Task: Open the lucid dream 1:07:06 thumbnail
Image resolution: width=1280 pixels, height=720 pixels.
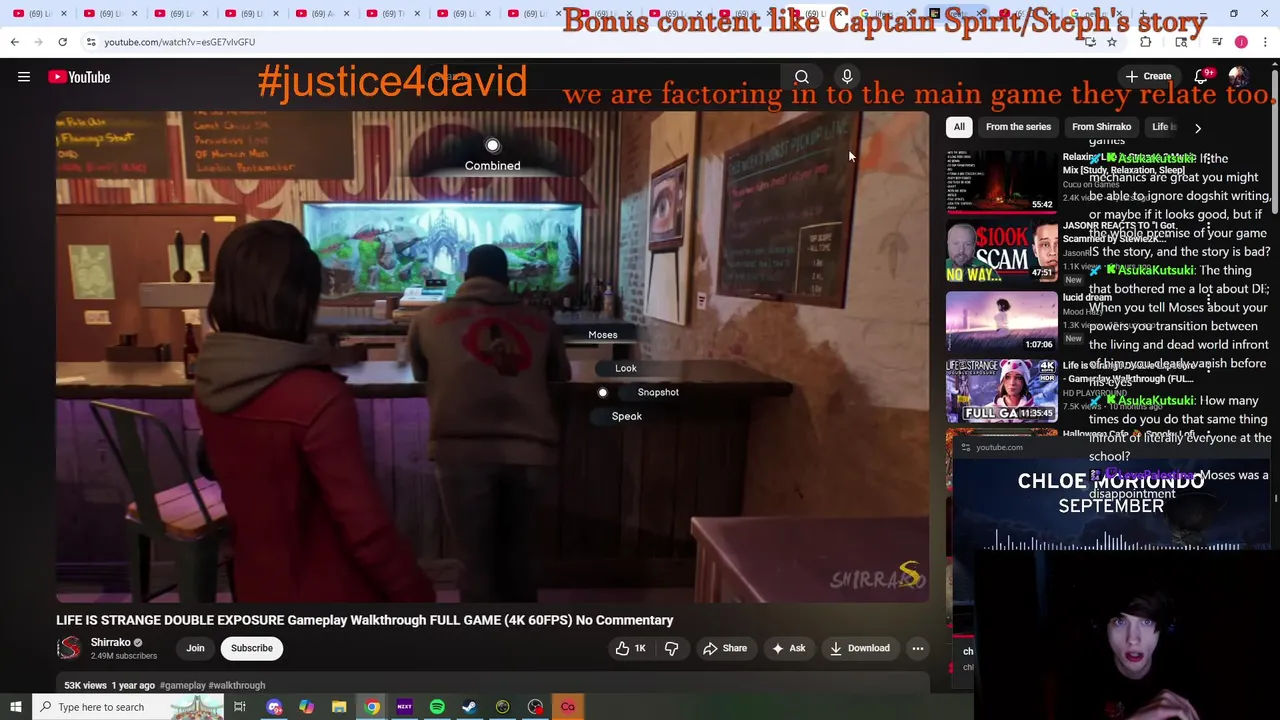Action: [x=1001, y=320]
